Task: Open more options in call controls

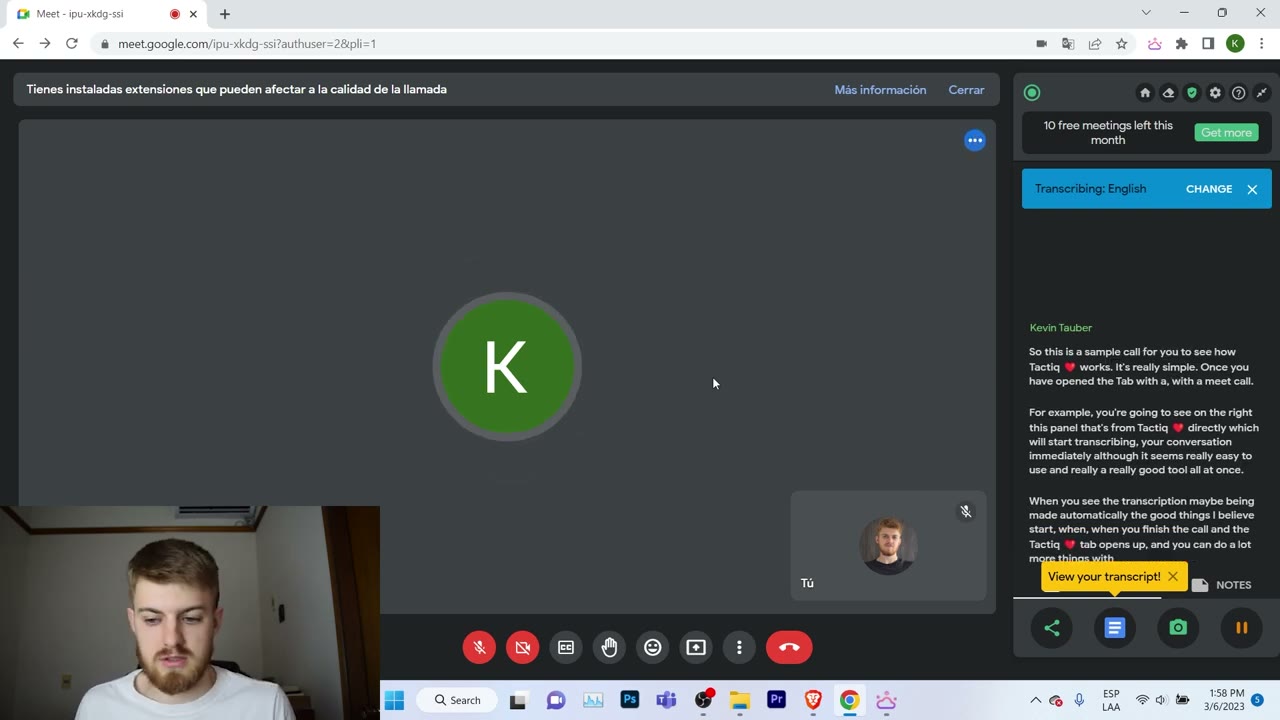Action: click(x=739, y=647)
